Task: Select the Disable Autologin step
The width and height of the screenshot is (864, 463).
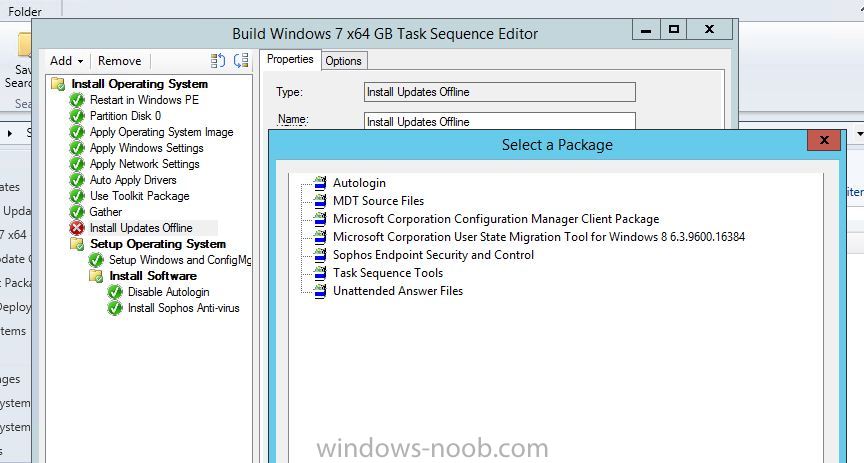Action: 169,292
